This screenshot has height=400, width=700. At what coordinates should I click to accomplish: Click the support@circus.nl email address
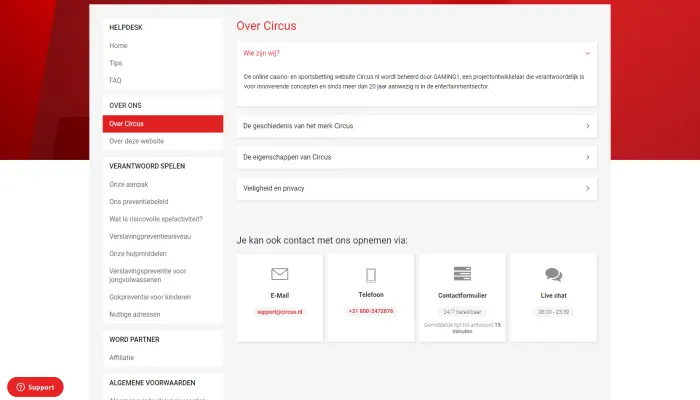[x=279, y=312]
